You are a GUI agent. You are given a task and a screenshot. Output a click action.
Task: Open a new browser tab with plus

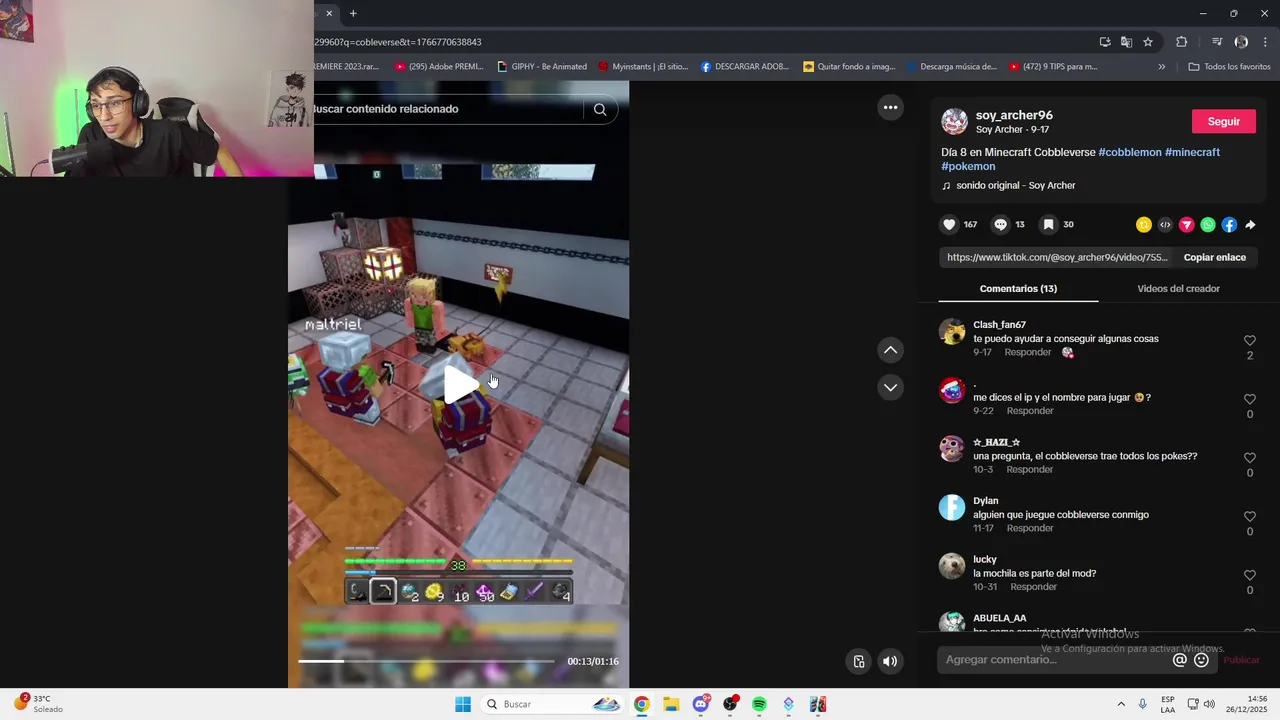(353, 13)
